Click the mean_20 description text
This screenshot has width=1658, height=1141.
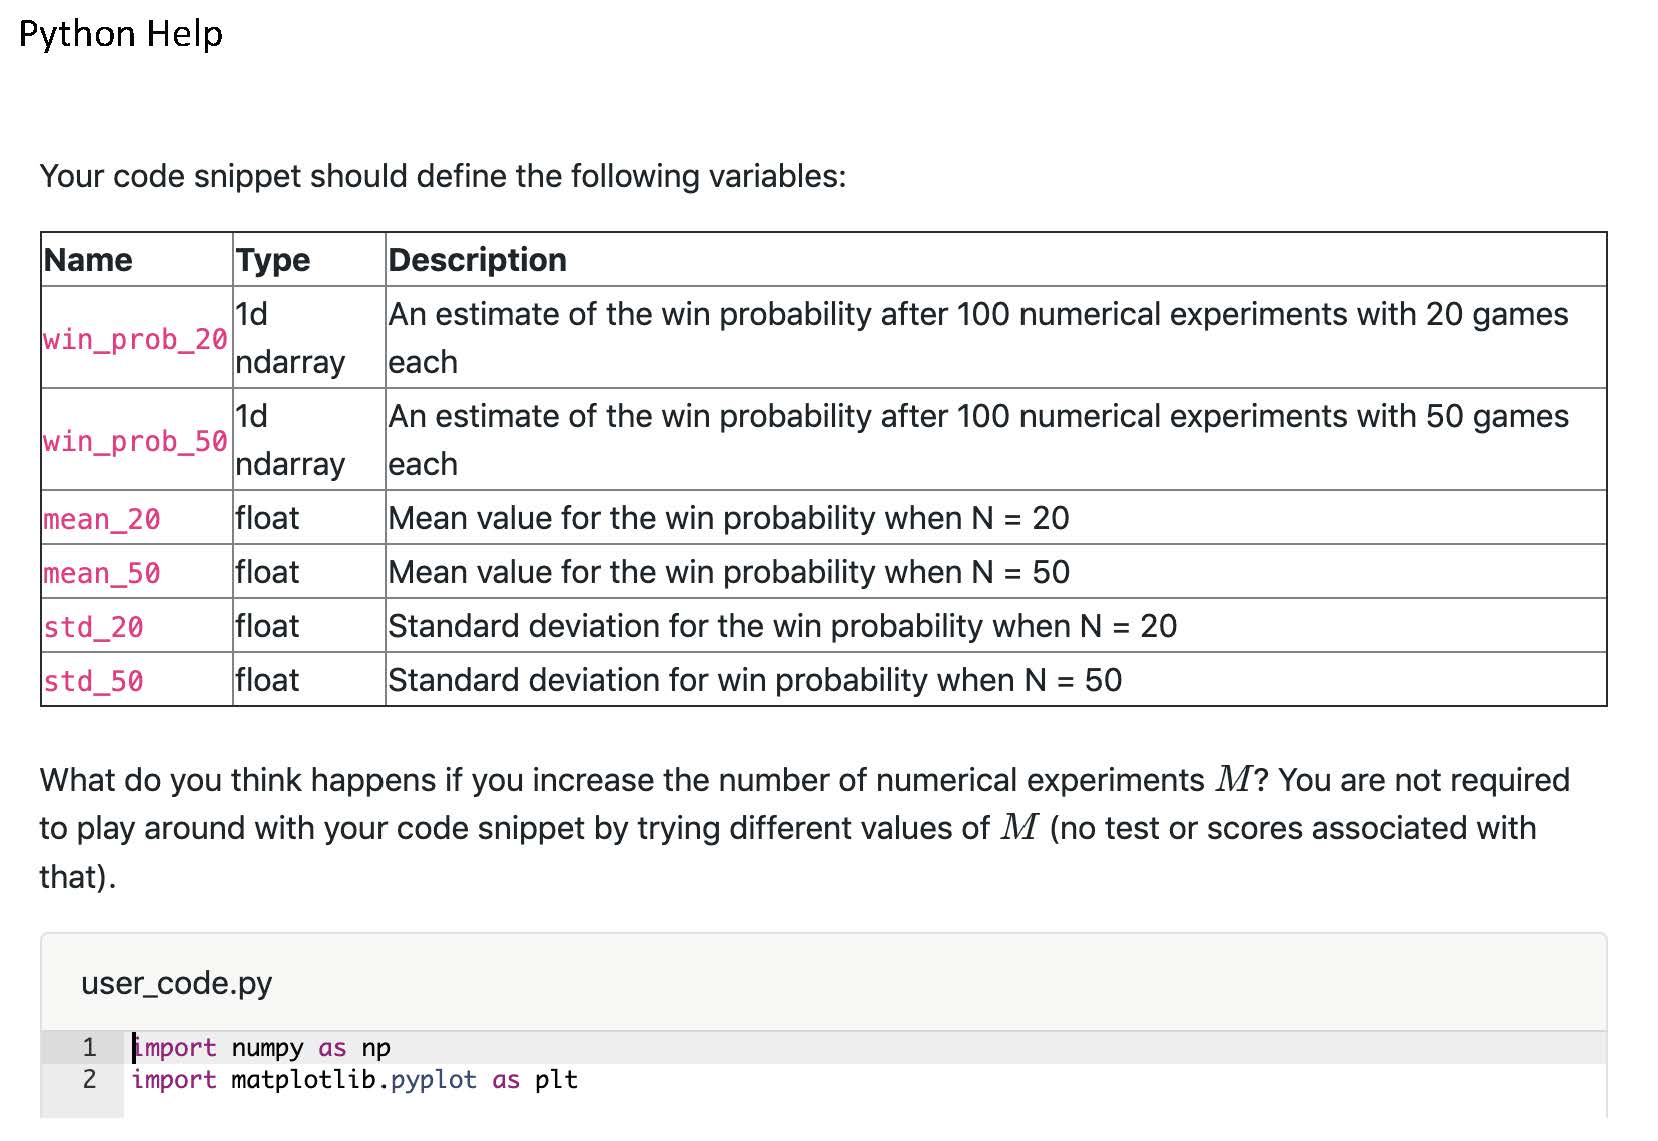click(729, 519)
